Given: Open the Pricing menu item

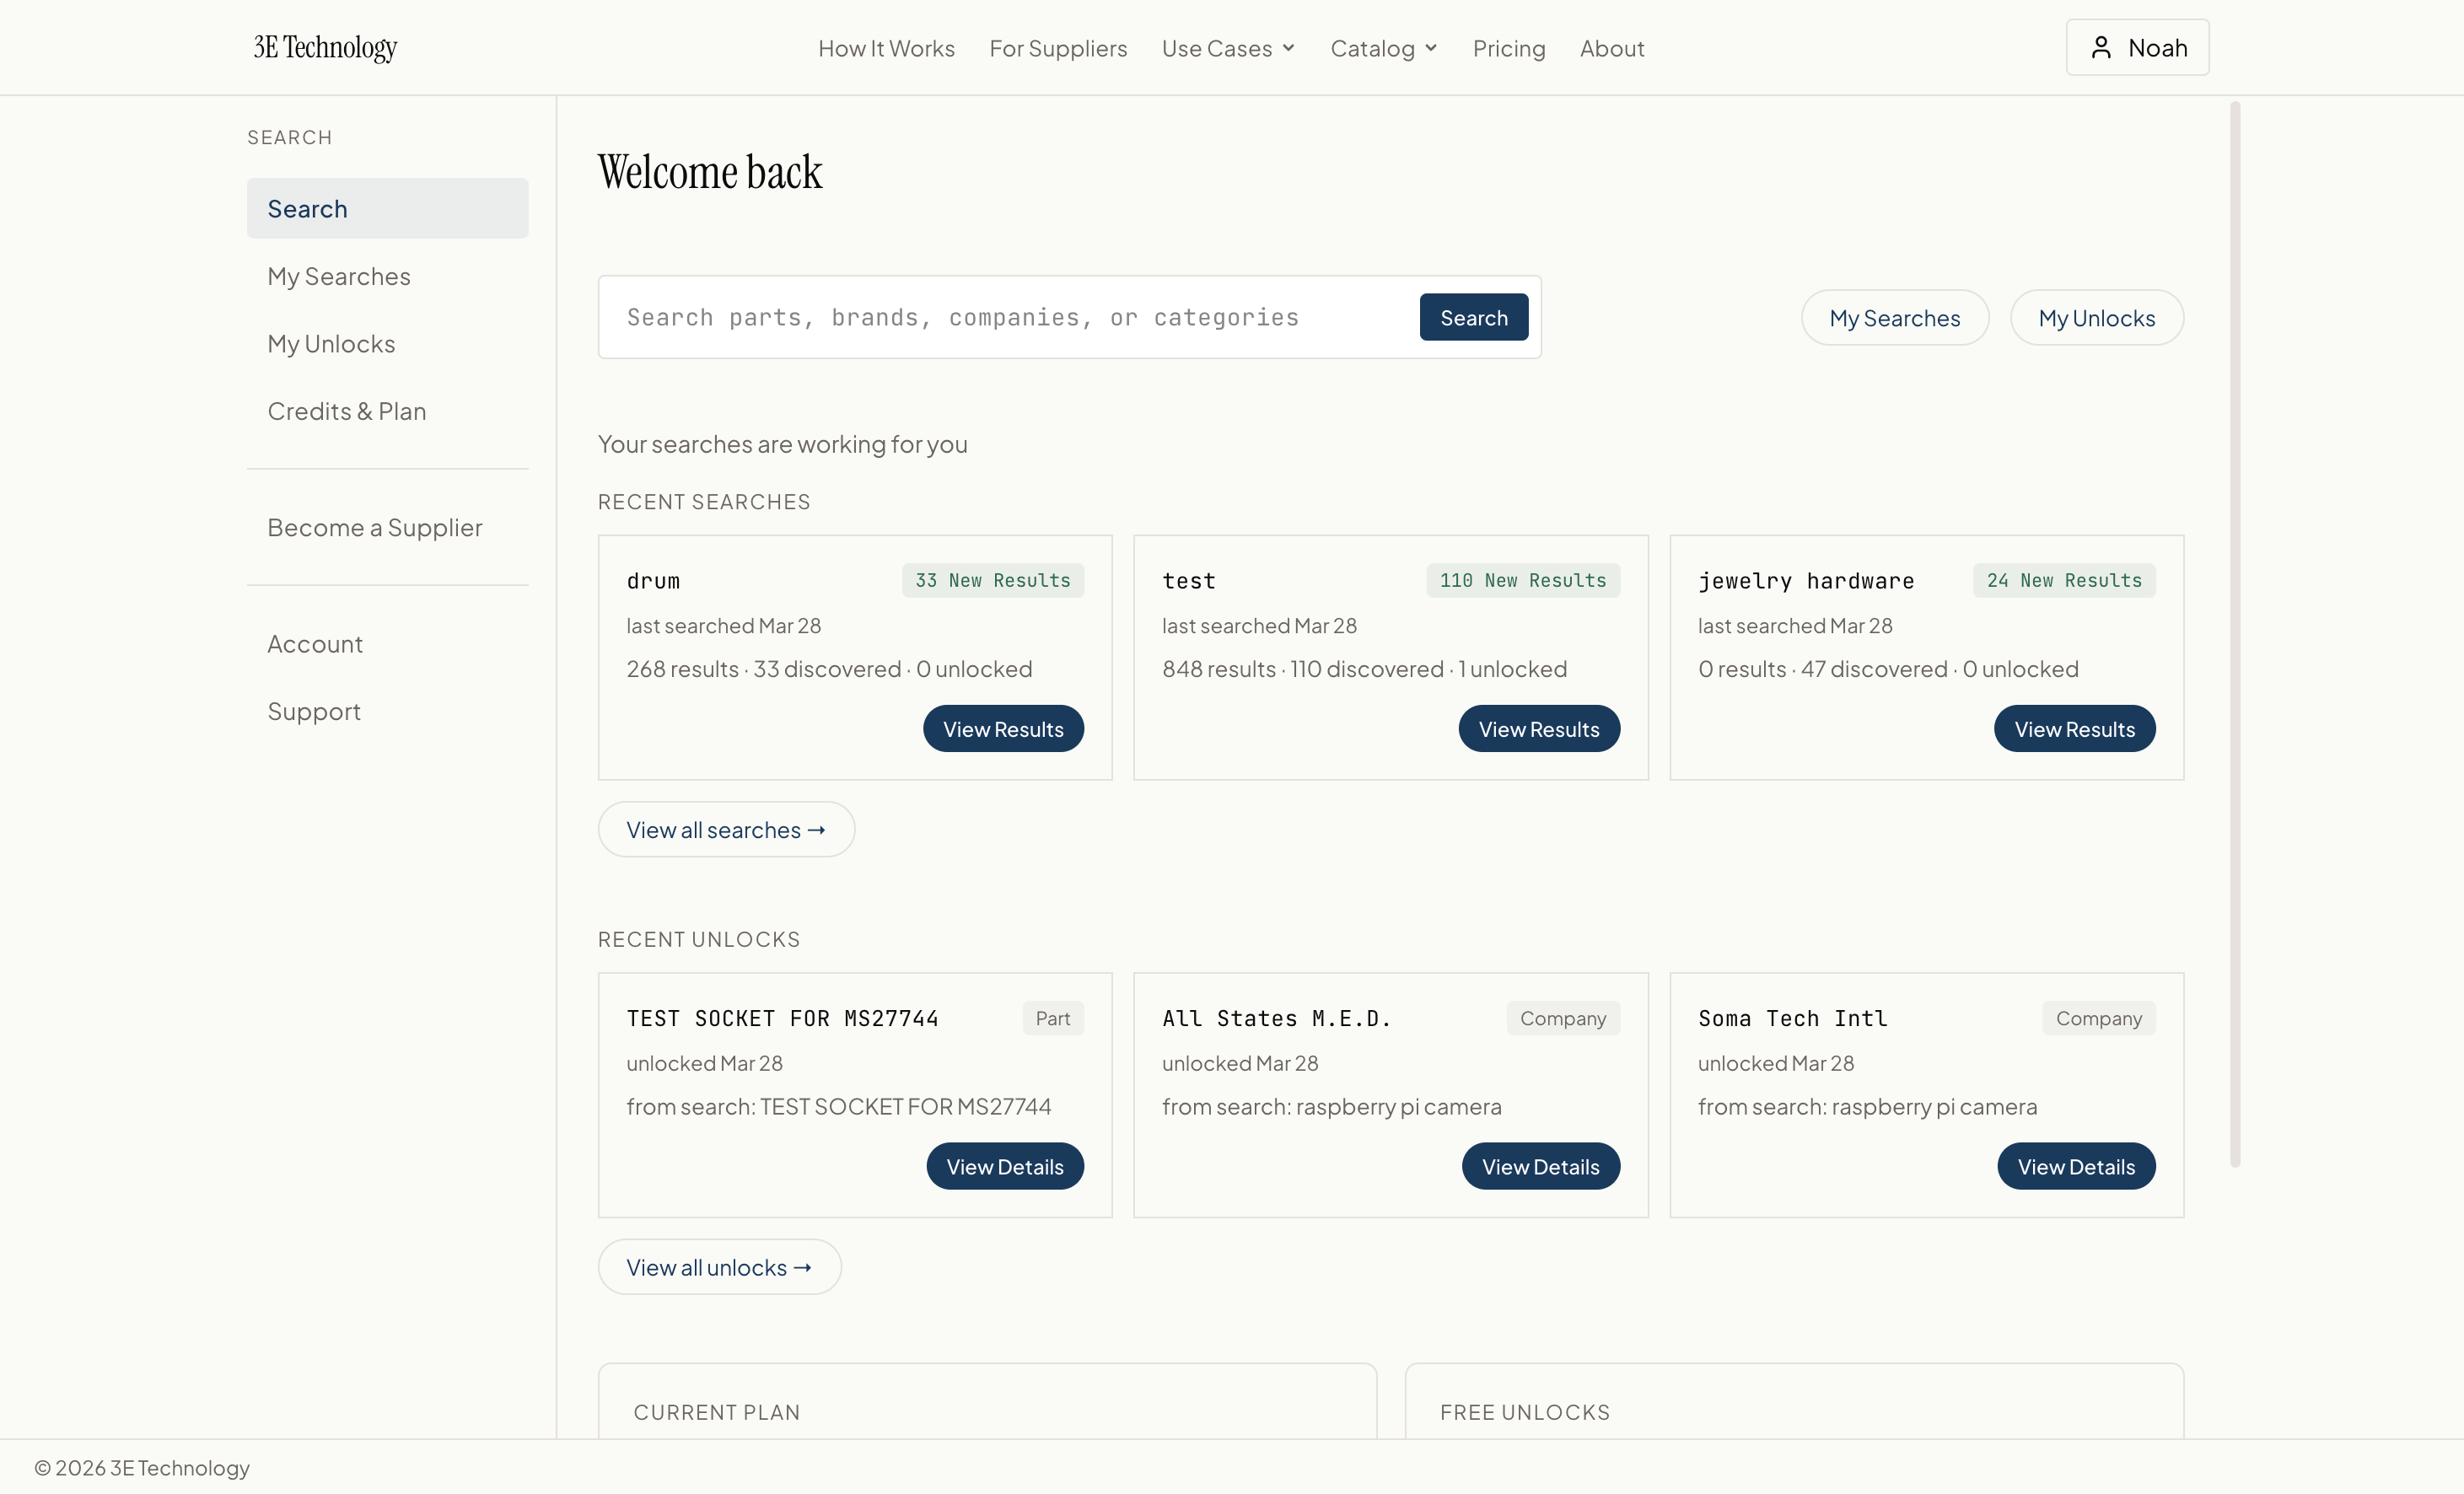Looking at the screenshot, I should click(1508, 48).
